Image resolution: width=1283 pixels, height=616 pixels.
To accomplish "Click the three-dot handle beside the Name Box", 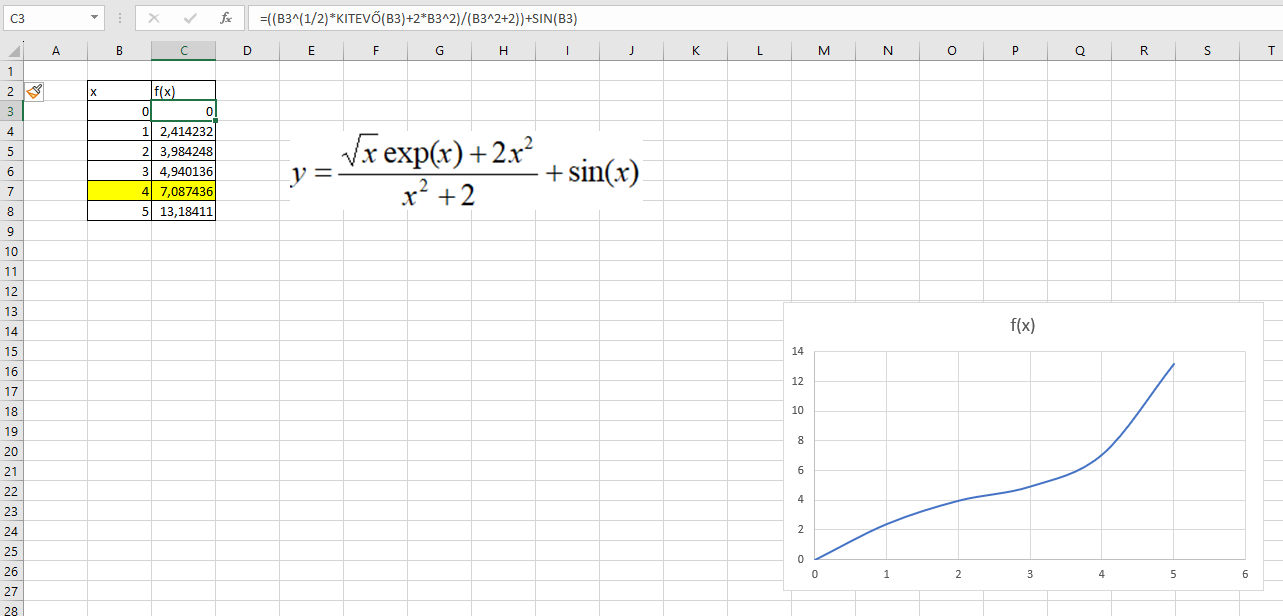I will click(120, 18).
